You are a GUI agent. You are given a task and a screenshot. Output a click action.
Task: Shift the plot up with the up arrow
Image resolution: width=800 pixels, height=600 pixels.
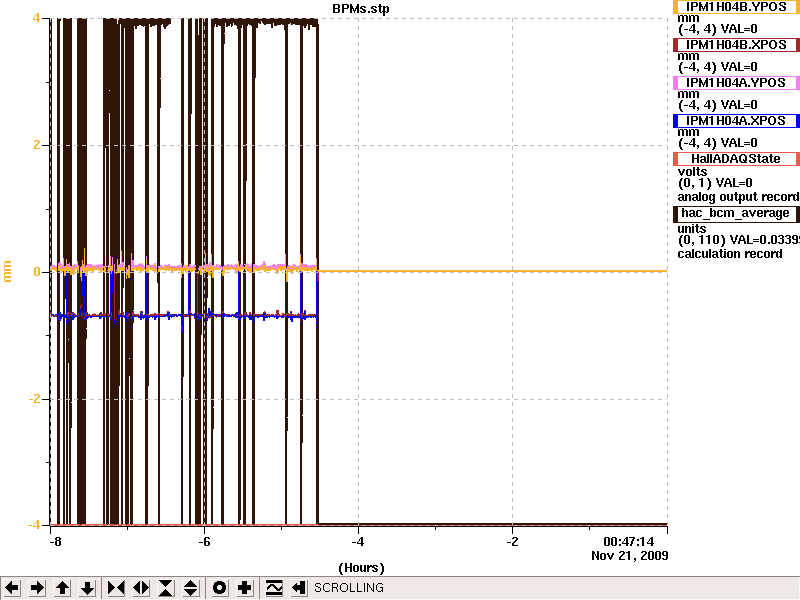tap(62, 588)
